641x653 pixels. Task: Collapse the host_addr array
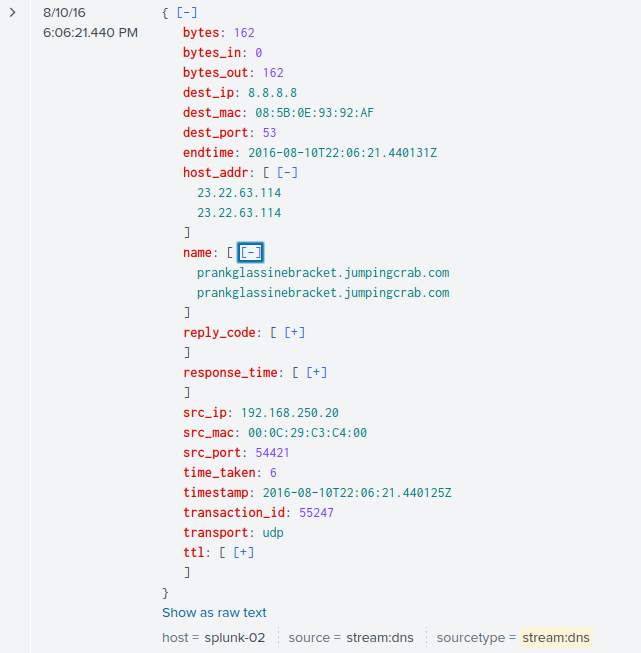[287, 172]
